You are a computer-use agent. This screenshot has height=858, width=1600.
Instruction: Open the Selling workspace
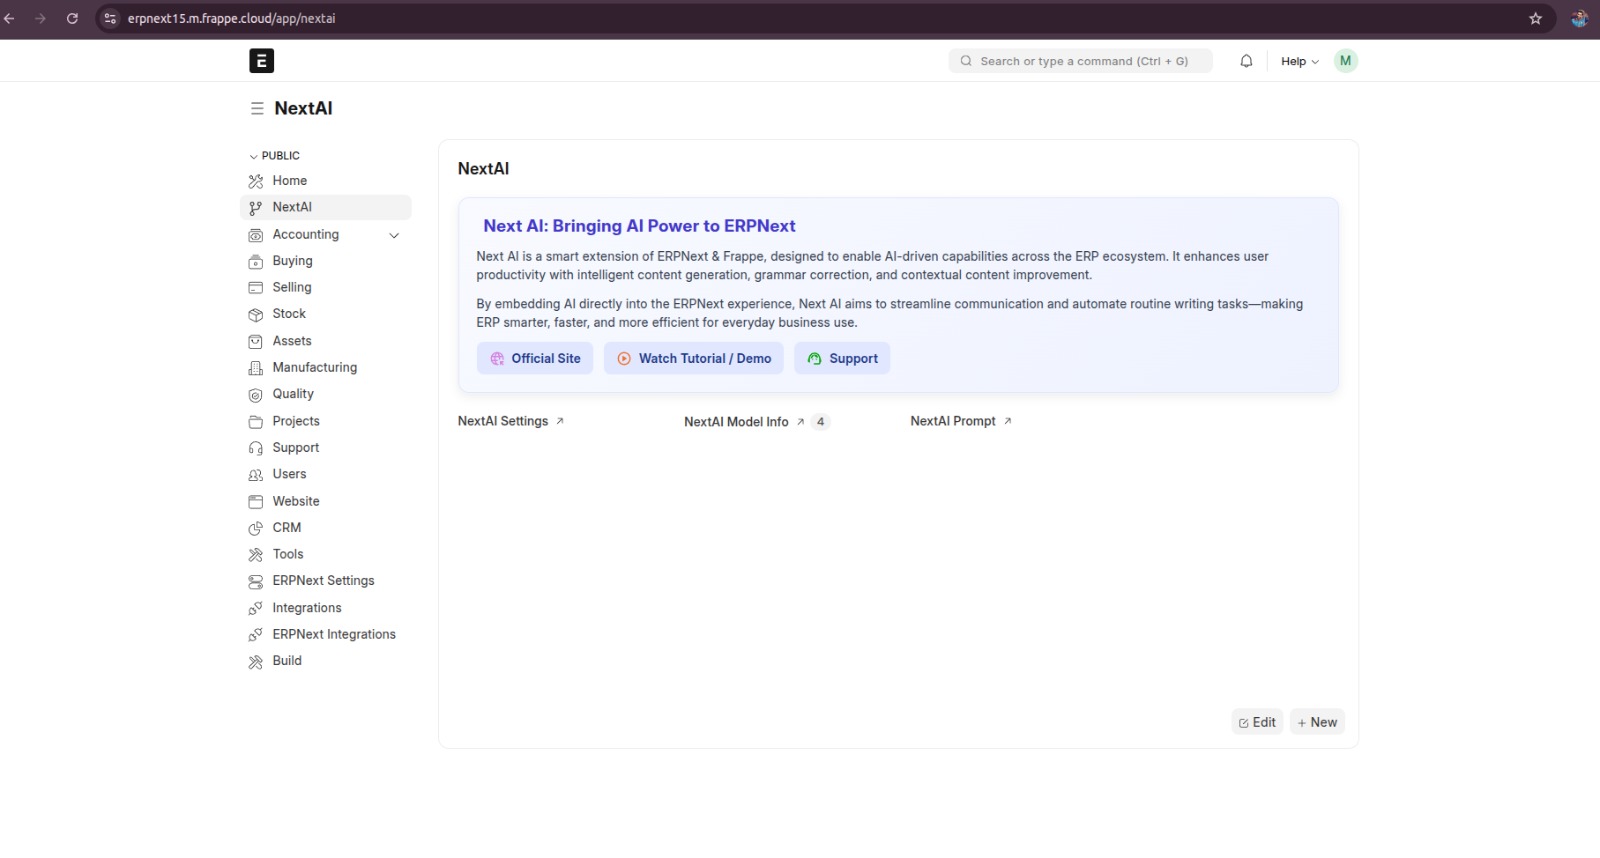[292, 287]
